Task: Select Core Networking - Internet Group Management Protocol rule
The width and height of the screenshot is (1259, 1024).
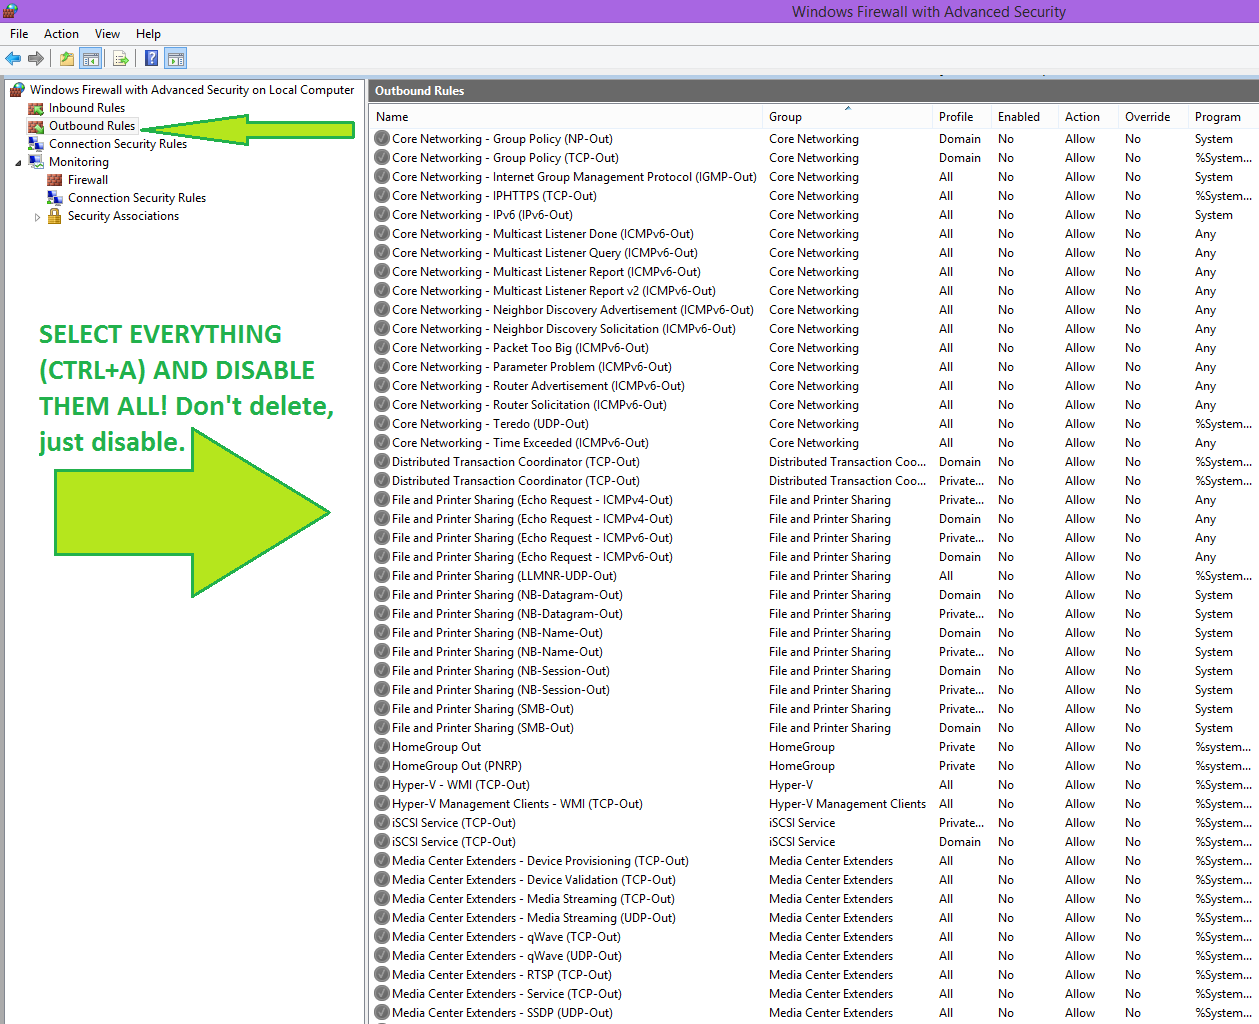Action: coord(574,177)
